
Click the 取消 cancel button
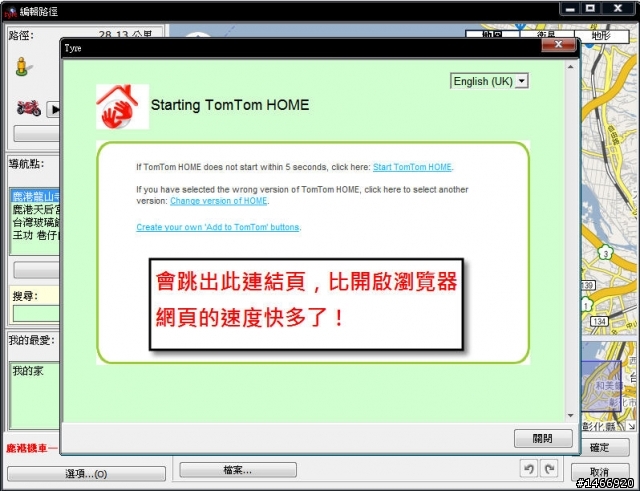(600, 472)
